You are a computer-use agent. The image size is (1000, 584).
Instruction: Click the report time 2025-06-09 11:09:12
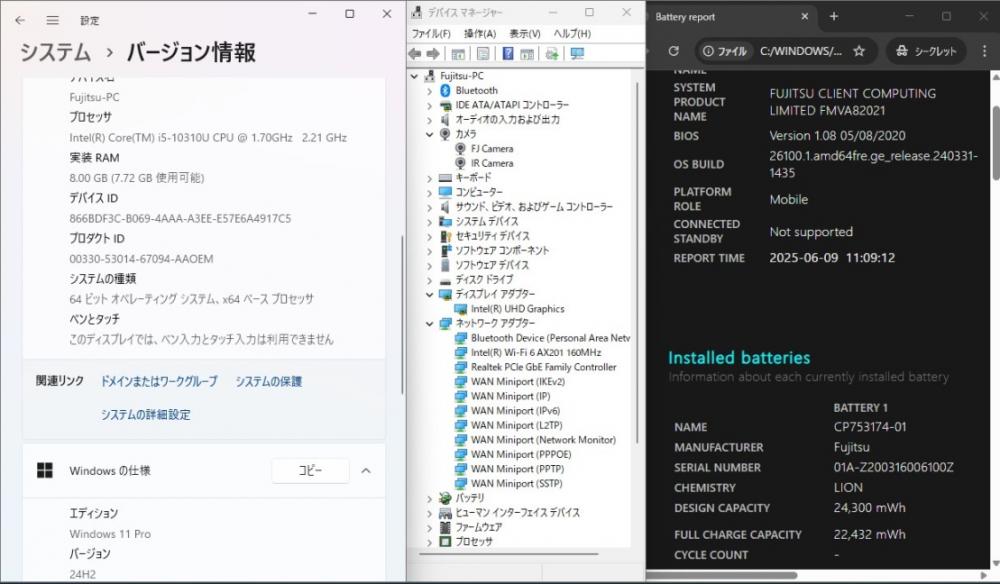pos(832,258)
